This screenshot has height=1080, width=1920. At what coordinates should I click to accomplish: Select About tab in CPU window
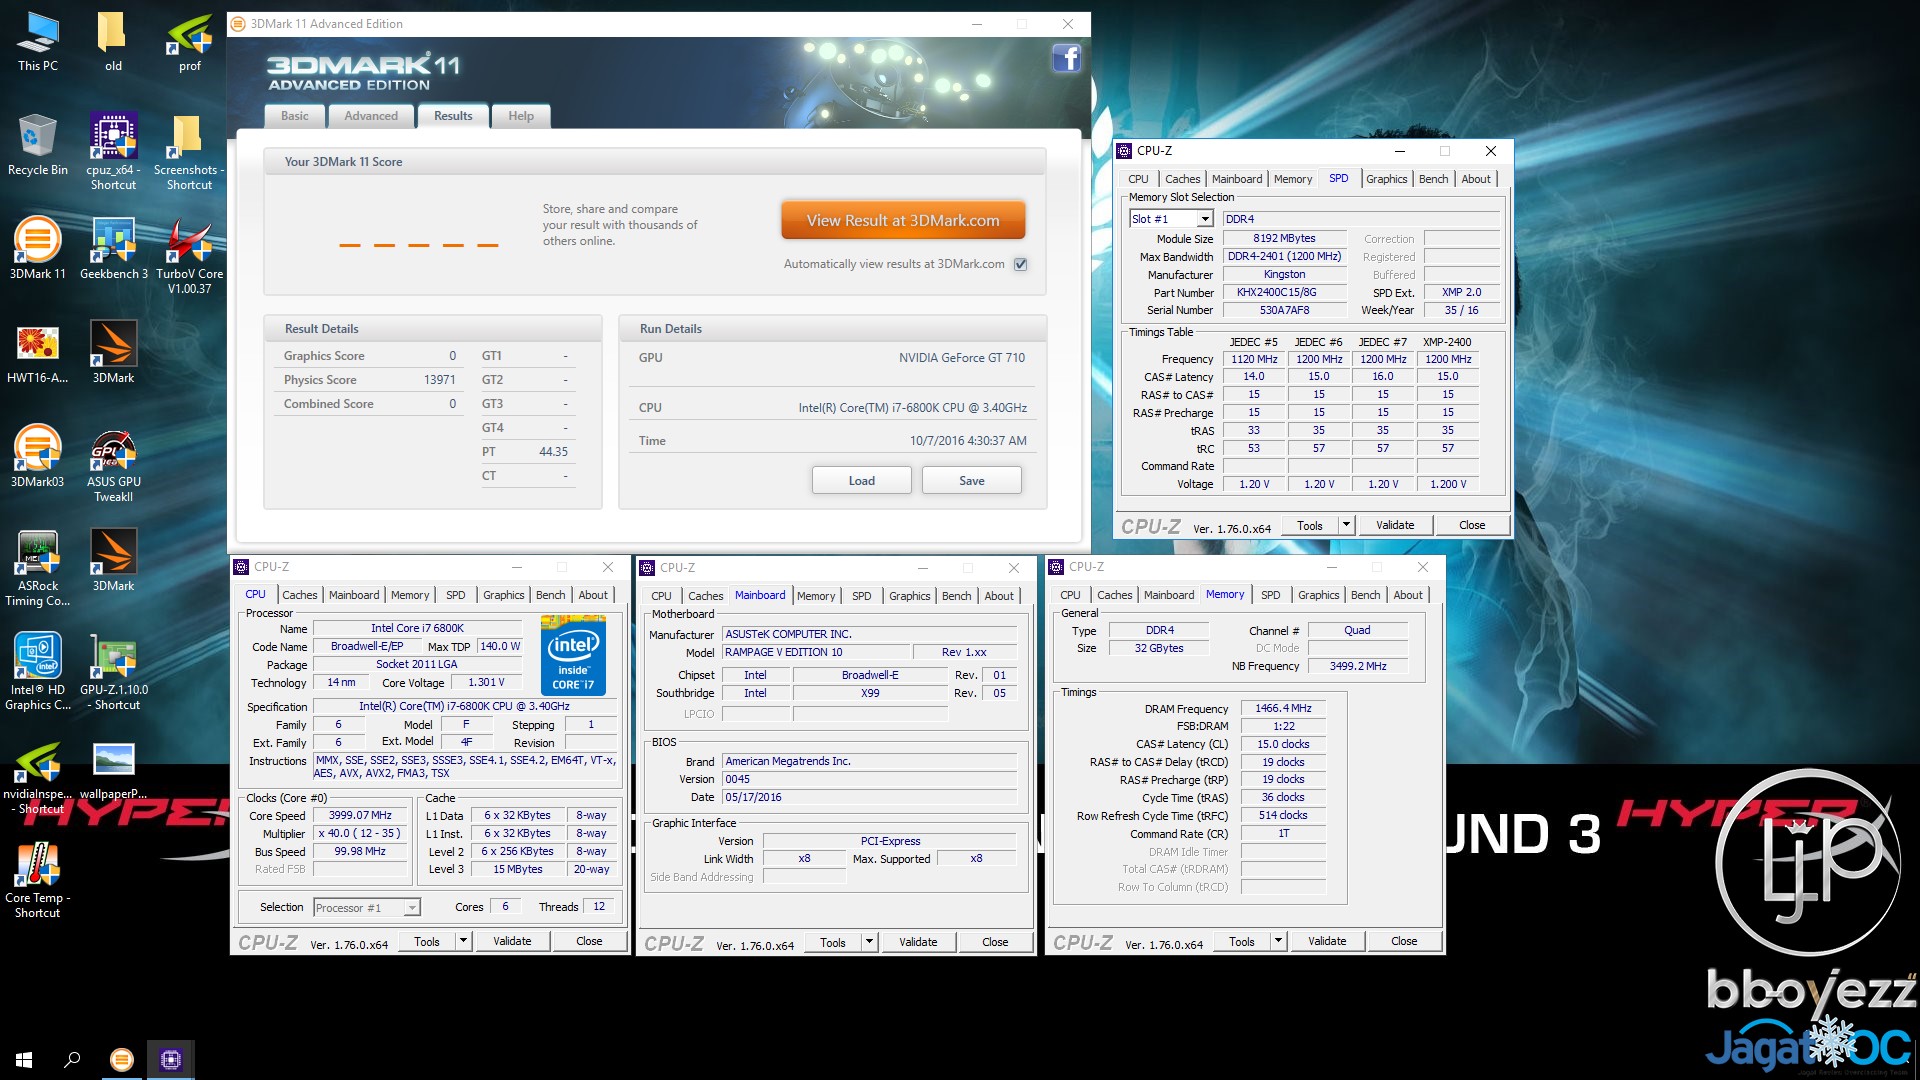(593, 595)
